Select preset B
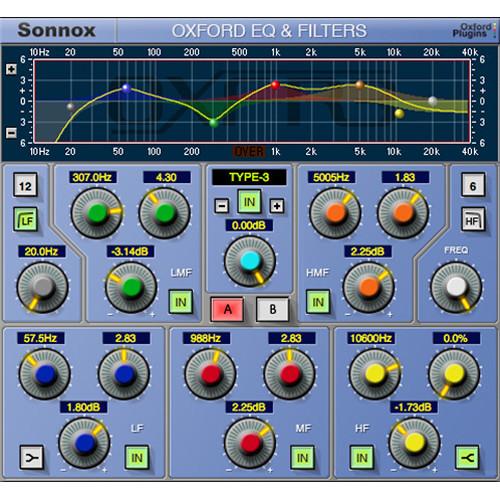Image resolution: width=500 pixels, height=500 pixels. click(272, 309)
